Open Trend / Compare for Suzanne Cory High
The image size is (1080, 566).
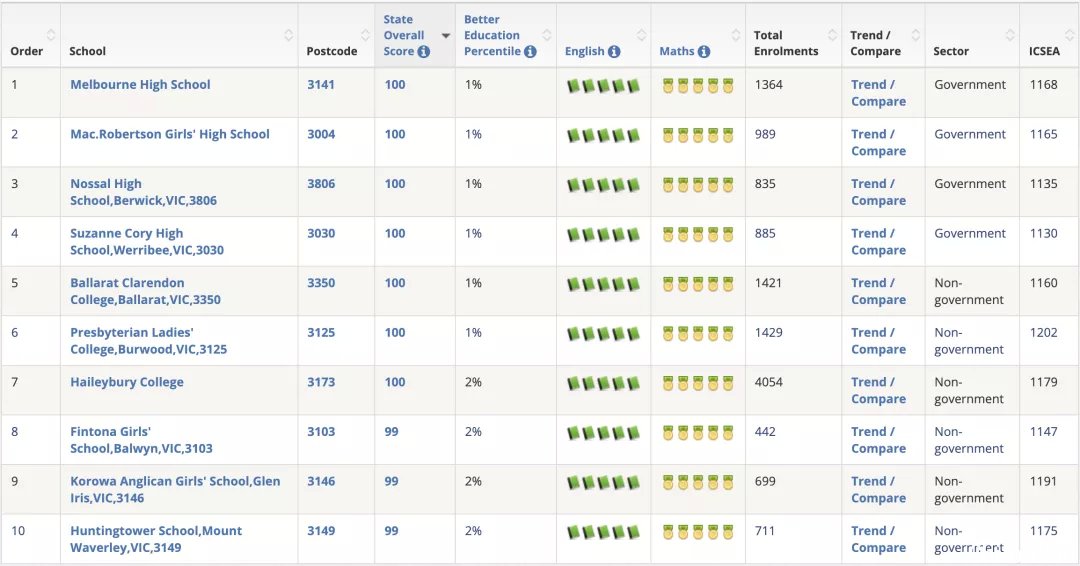878,242
